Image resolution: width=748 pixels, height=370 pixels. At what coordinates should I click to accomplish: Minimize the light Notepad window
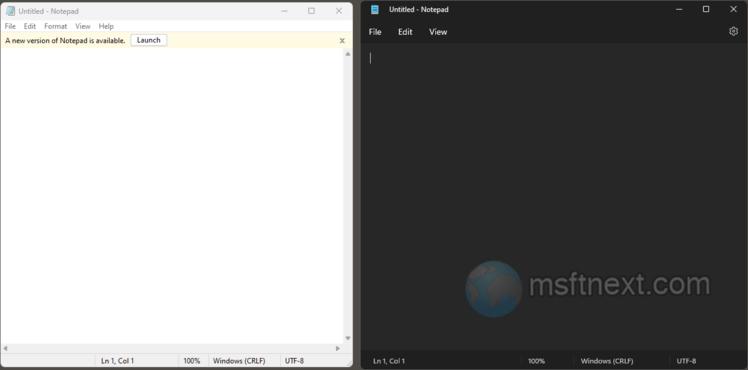(x=284, y=11)
